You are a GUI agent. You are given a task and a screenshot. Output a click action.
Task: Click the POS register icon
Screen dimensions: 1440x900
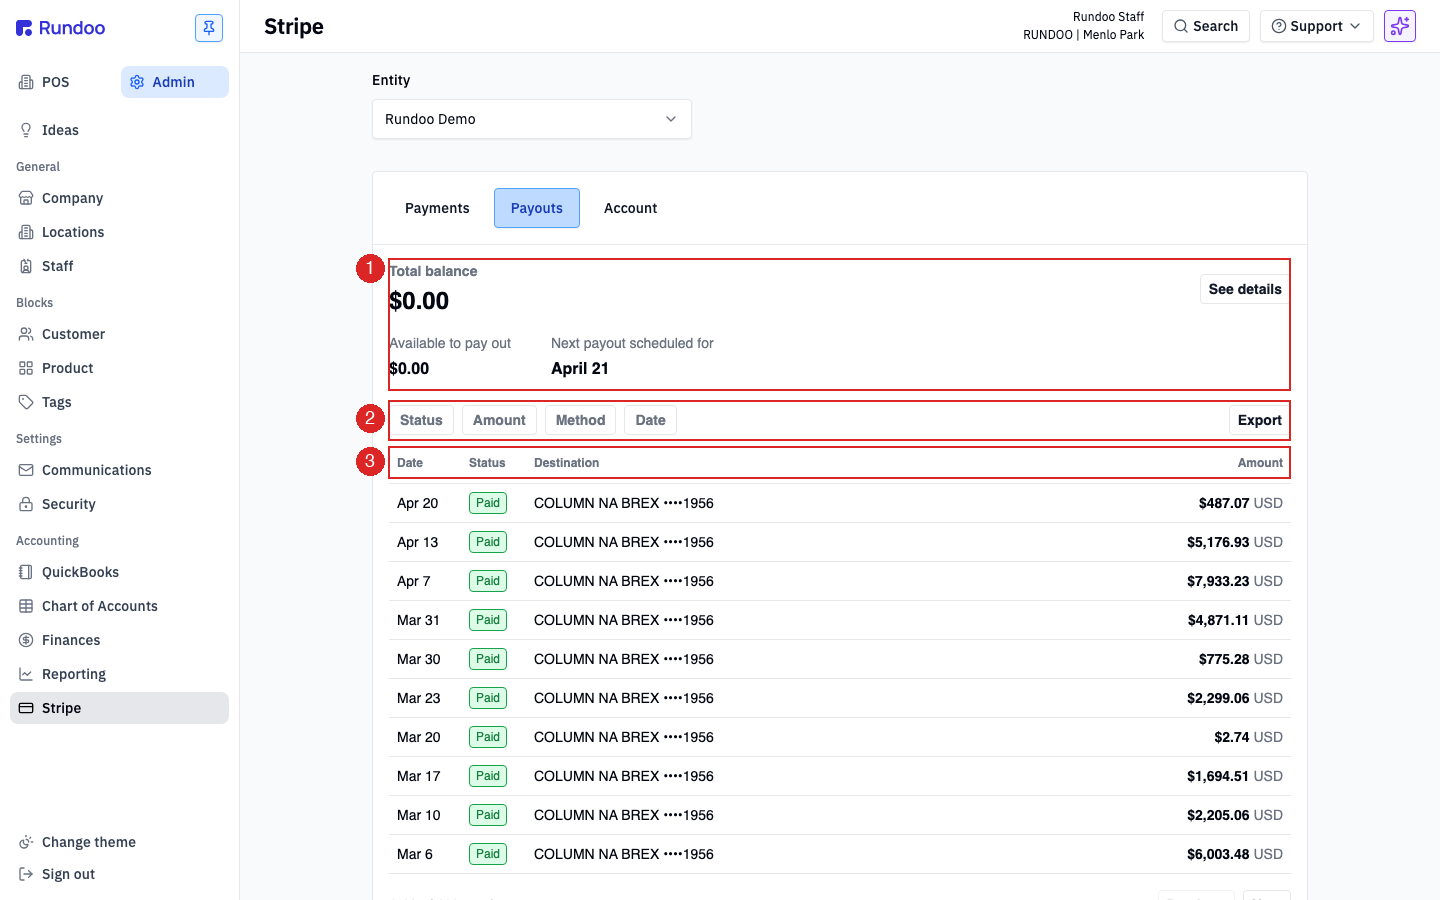point(26,82)
